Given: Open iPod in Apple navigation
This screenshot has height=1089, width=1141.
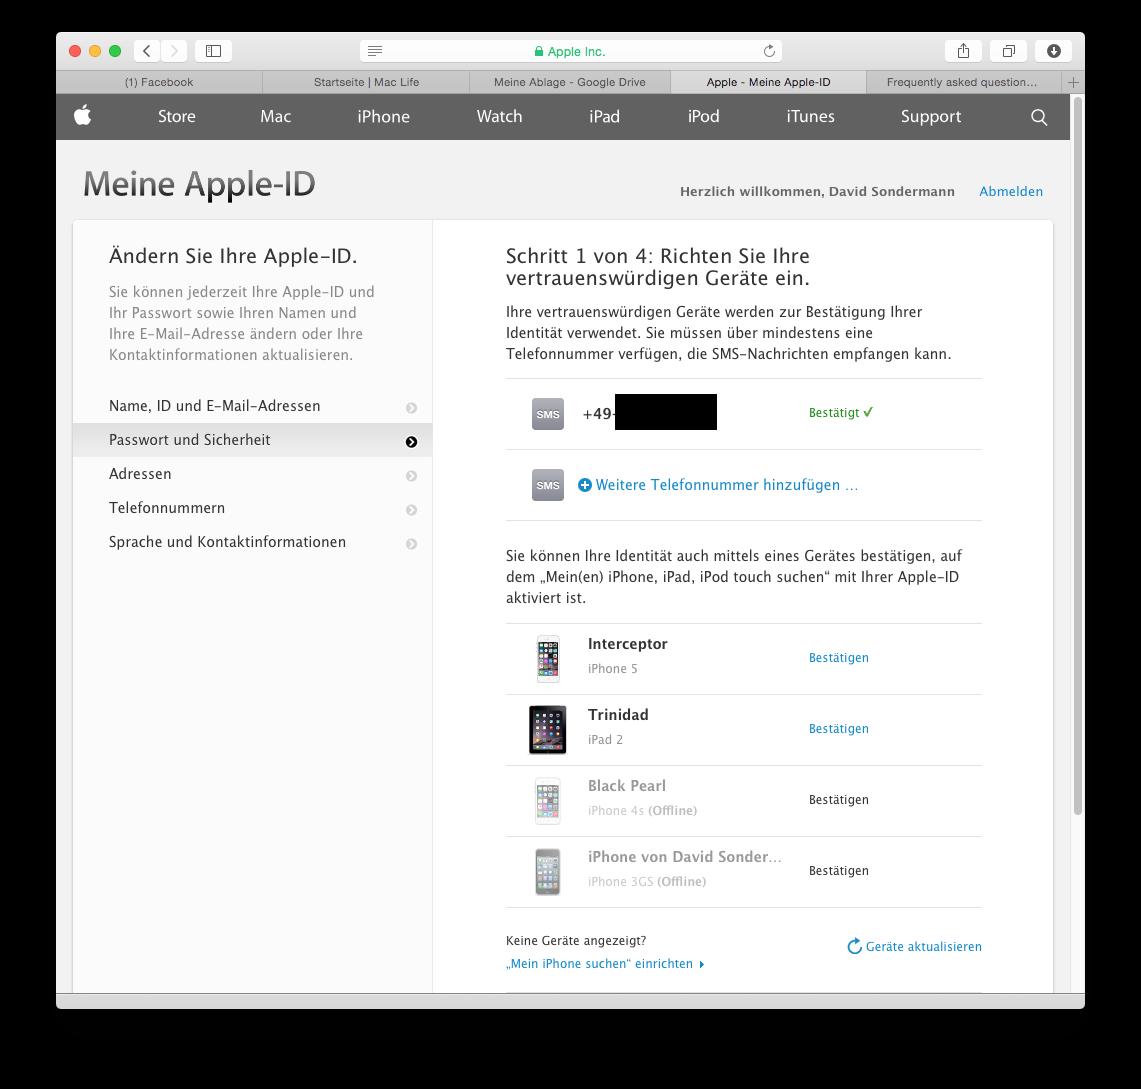Looking at the screenshot, I should [x=704, y=116].
